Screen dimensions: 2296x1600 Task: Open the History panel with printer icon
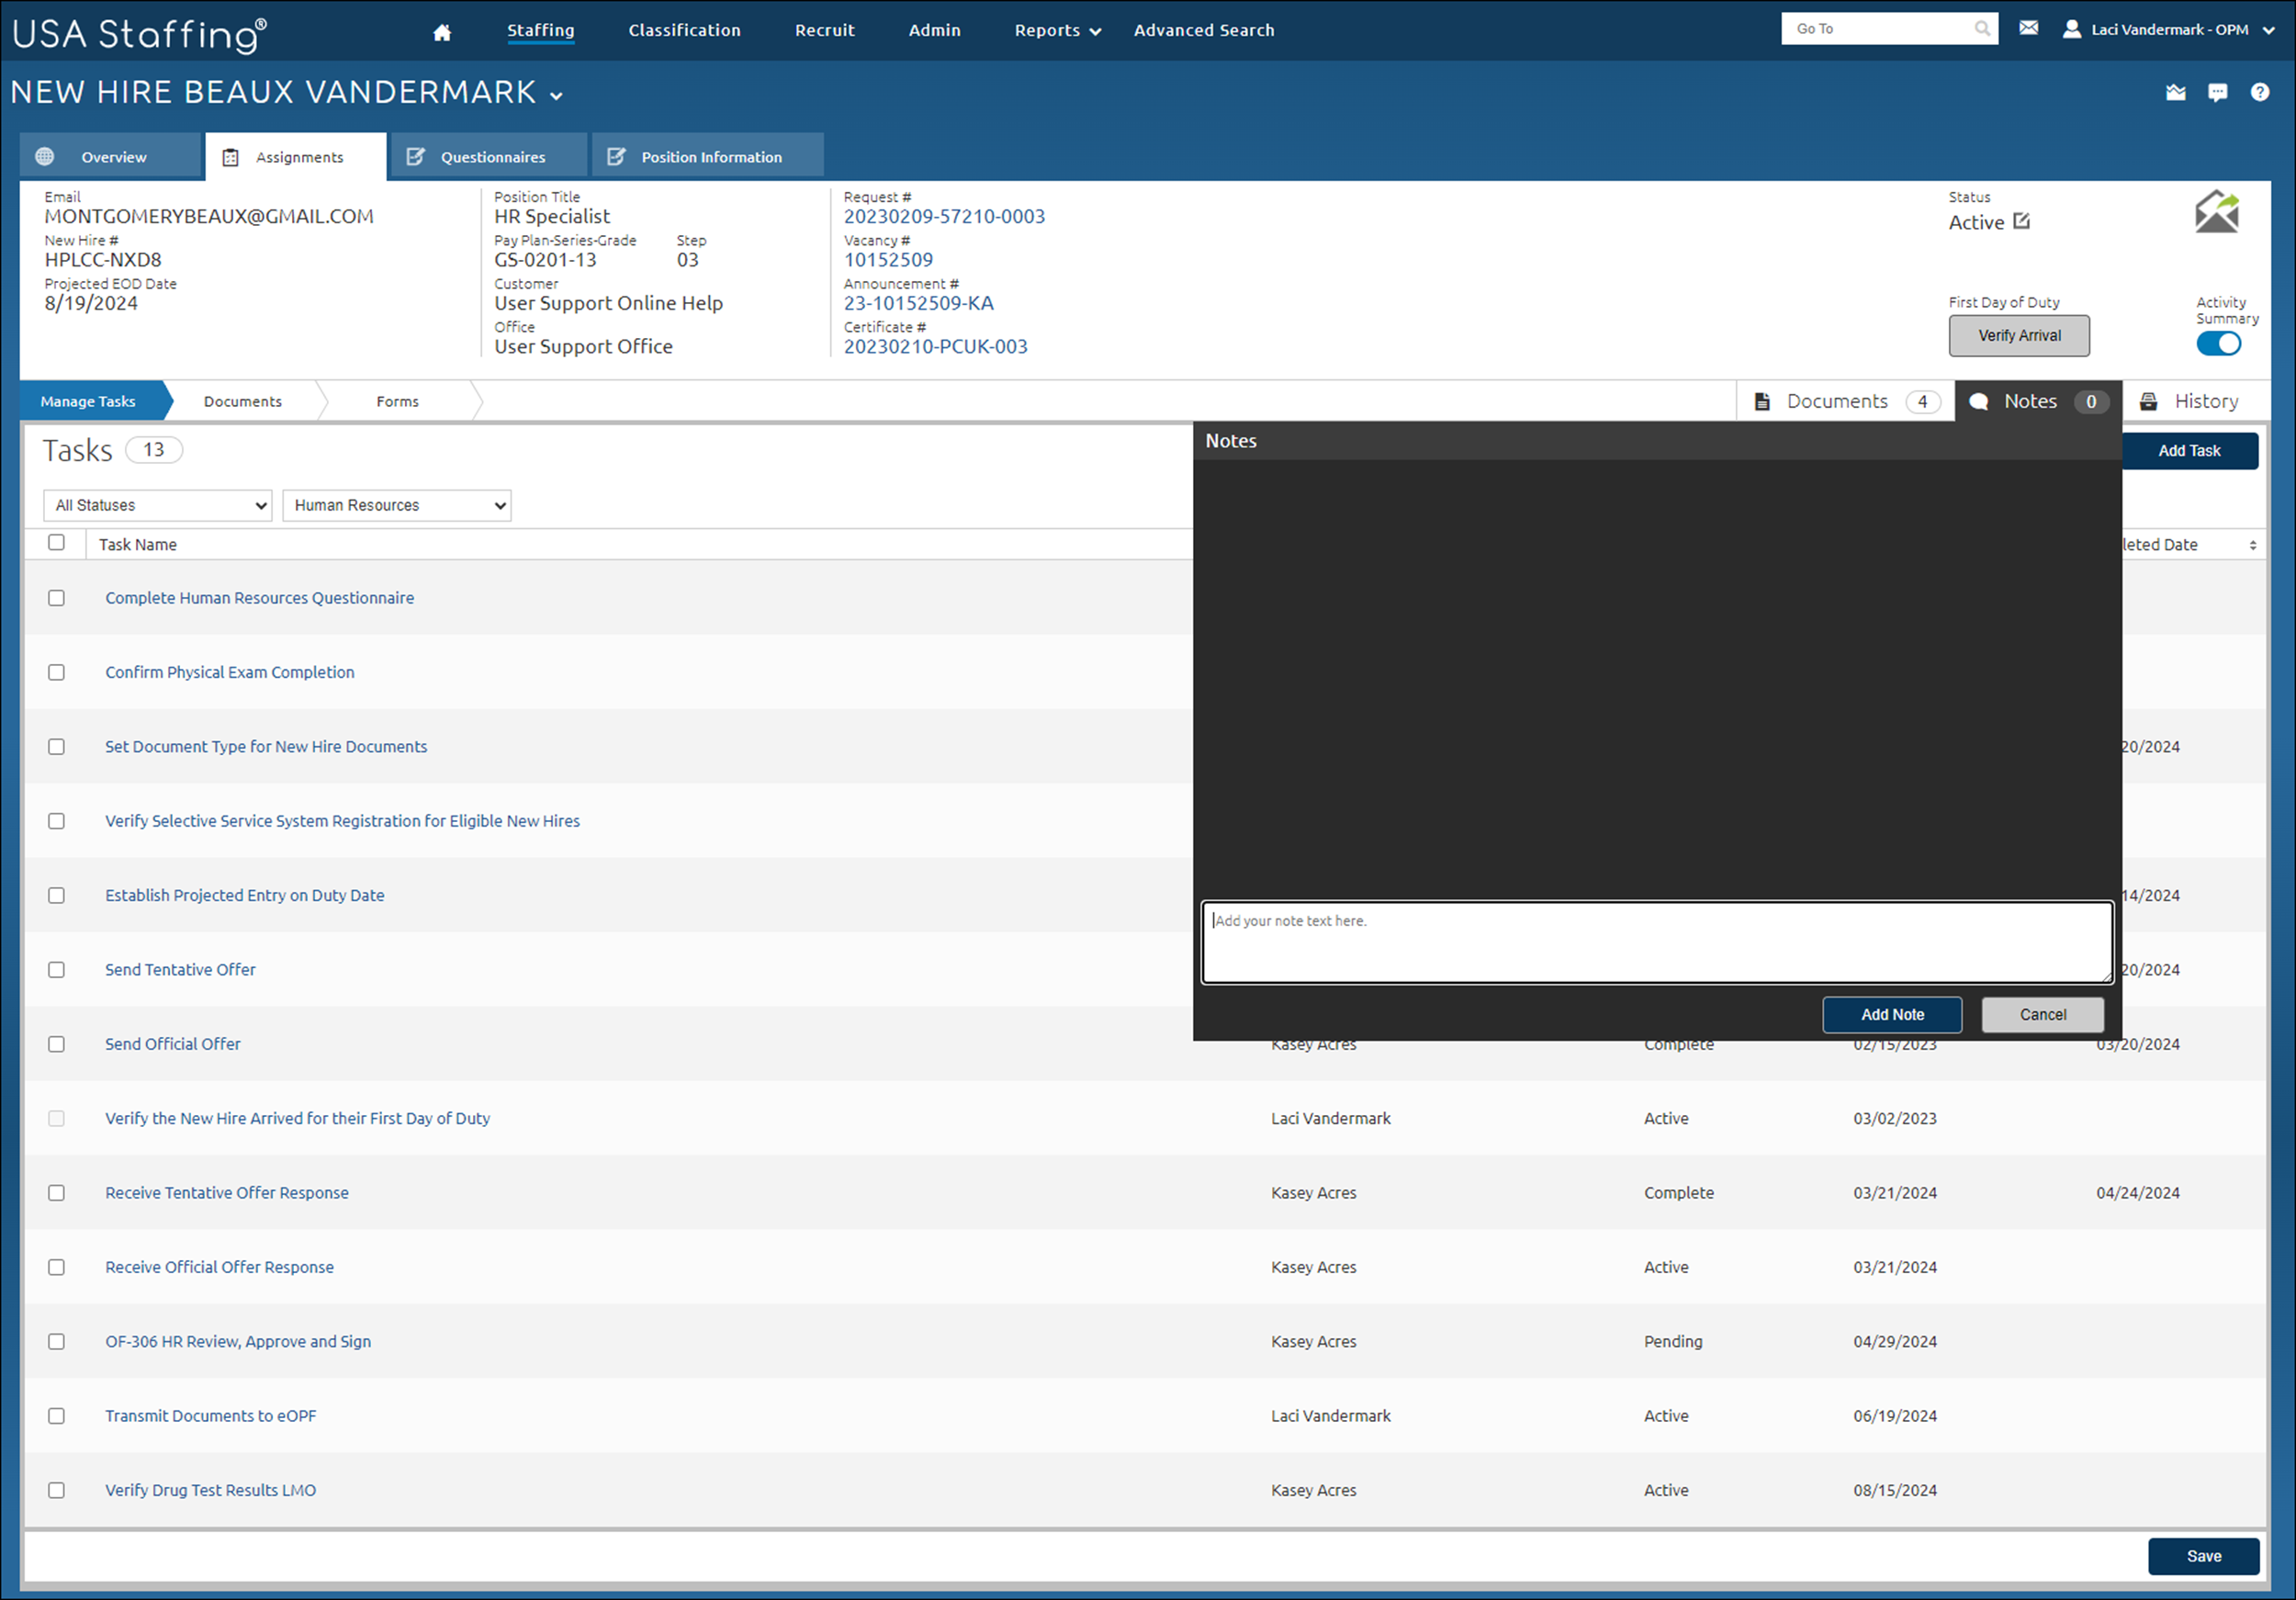pos(2190,401)
